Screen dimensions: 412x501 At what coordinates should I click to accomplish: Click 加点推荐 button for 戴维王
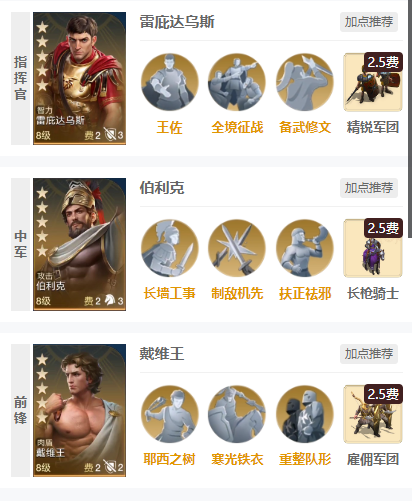pyautogui.click(x=369, y=354)
